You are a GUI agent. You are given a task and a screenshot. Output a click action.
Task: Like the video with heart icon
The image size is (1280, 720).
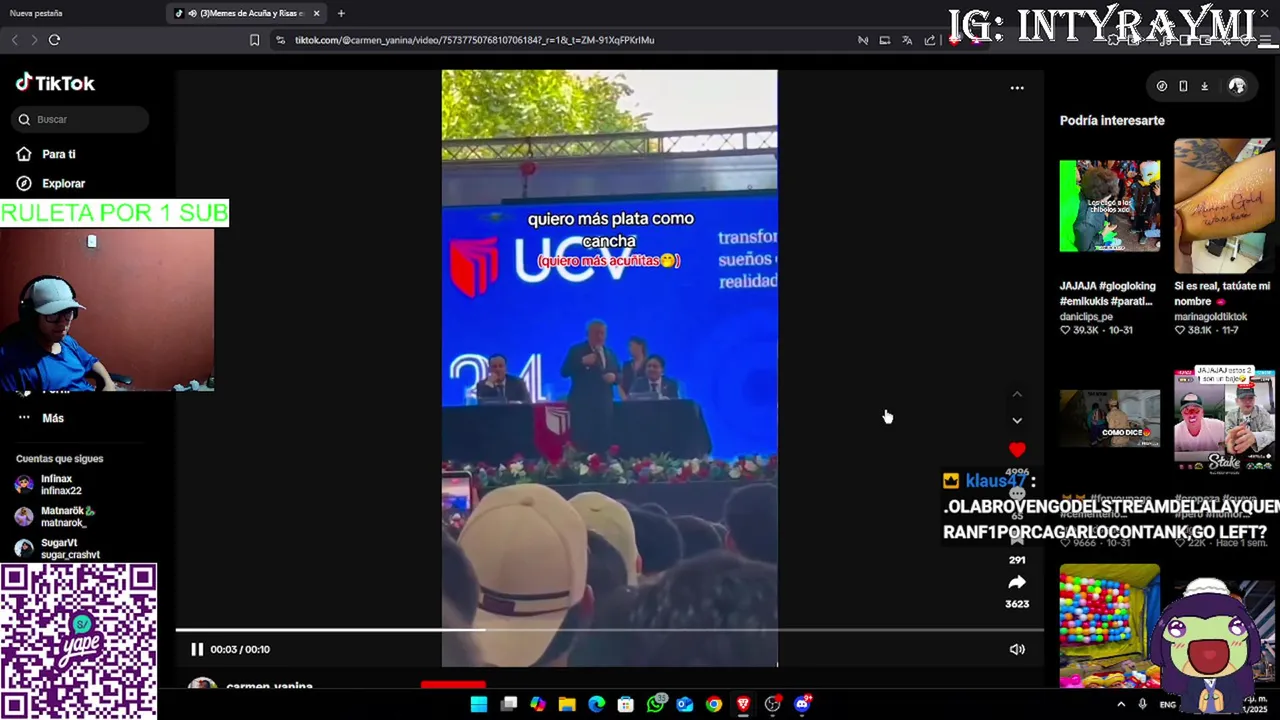pyautogui.click(x=1017, y=450)
